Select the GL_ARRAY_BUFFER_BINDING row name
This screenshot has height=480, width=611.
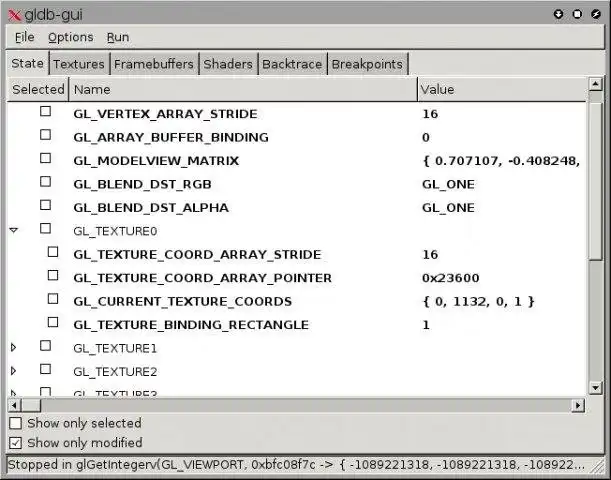(x=171, y=137)
